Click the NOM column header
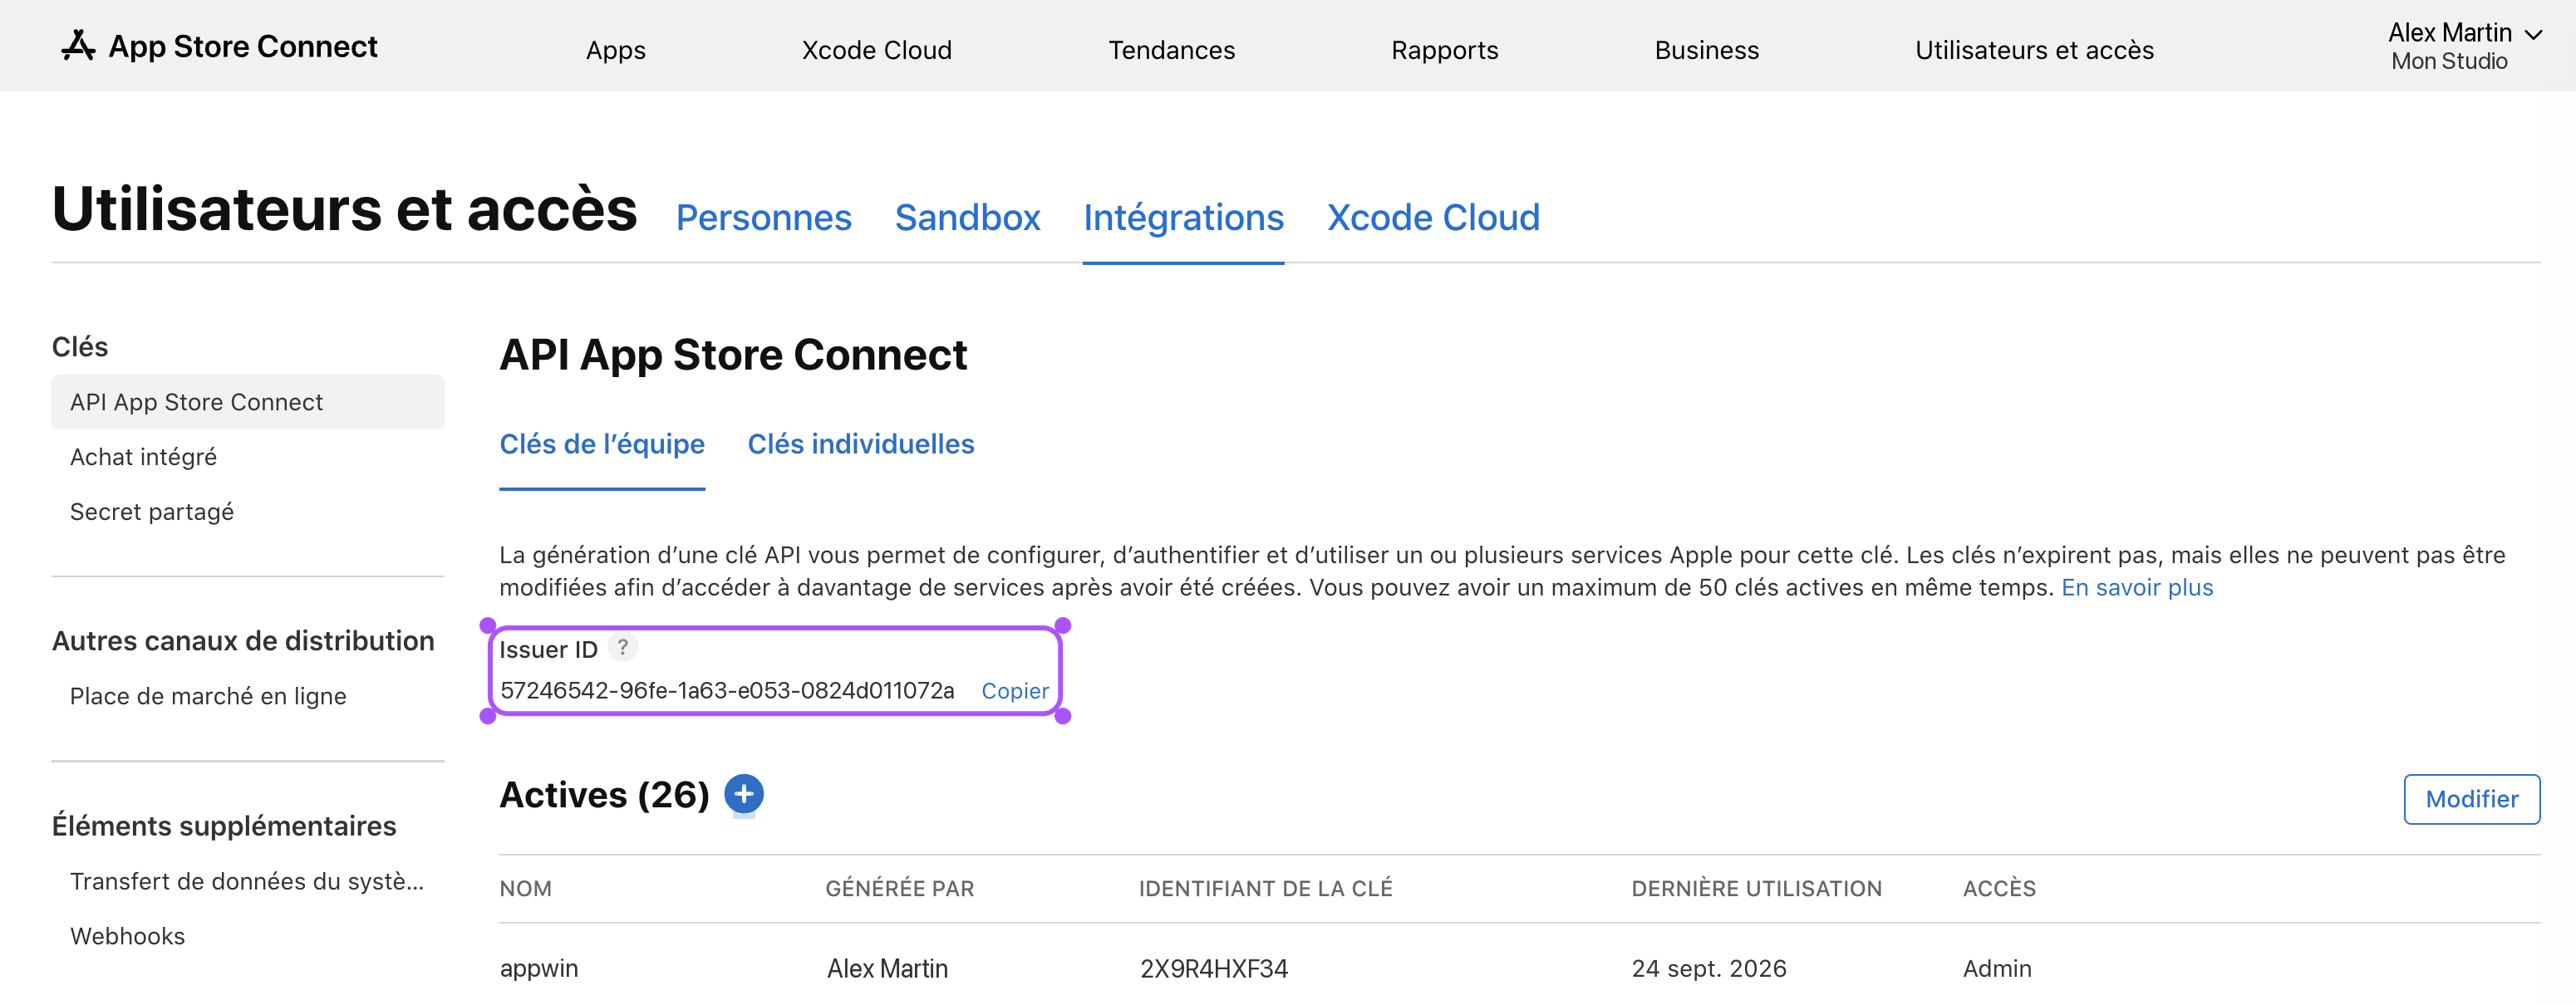Viewport: 2576px width, 1005px height. (526, 889)
